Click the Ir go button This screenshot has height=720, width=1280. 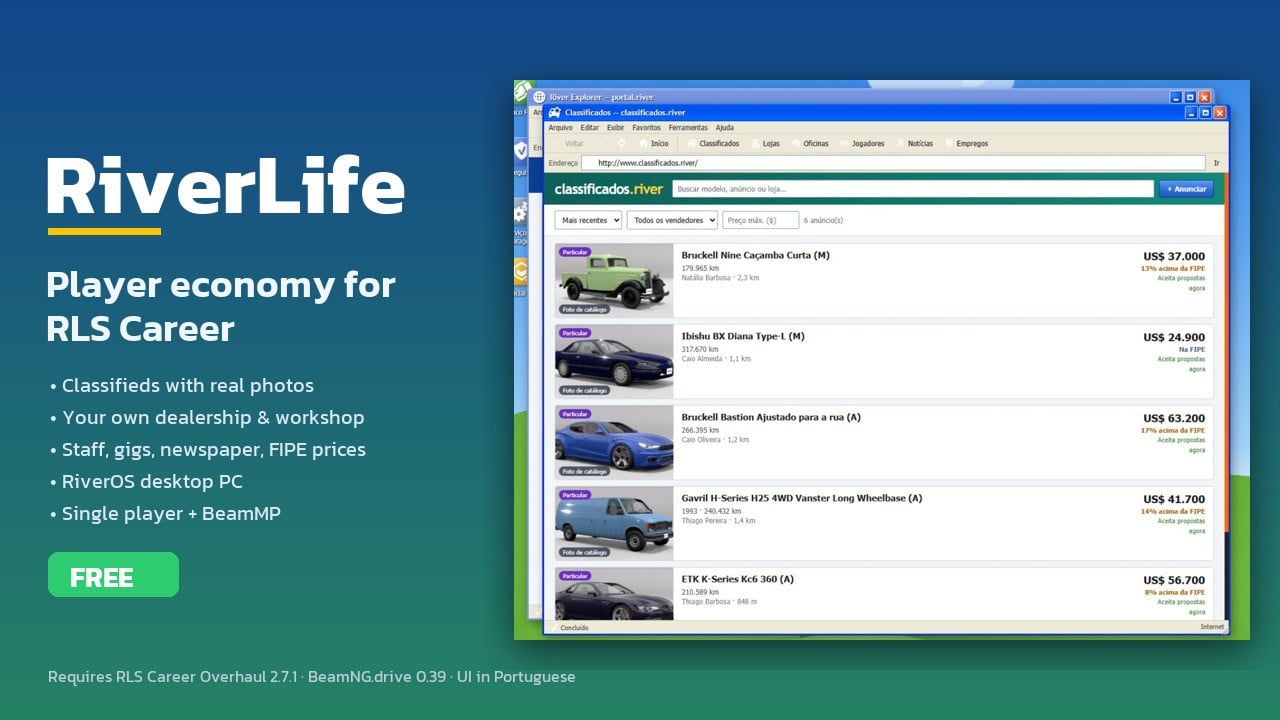coord(1216,163)
